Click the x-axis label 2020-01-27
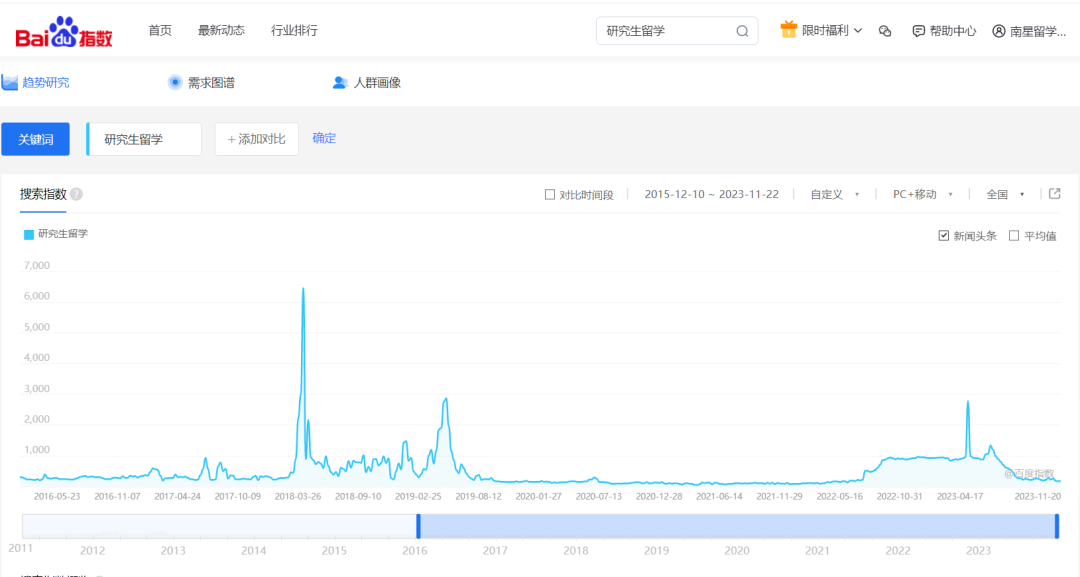1080x577 pixels. pyautogui.click(x=539, y=496)
